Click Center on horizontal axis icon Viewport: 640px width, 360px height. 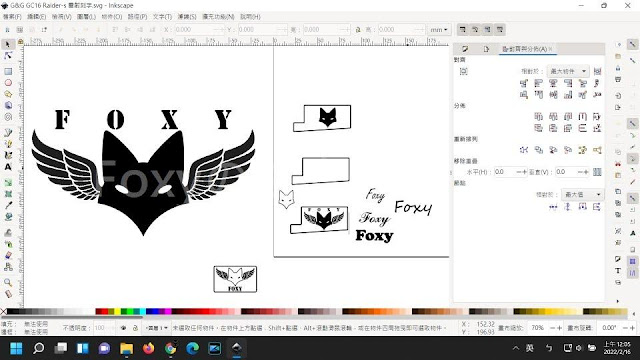[x=553, y=95]
